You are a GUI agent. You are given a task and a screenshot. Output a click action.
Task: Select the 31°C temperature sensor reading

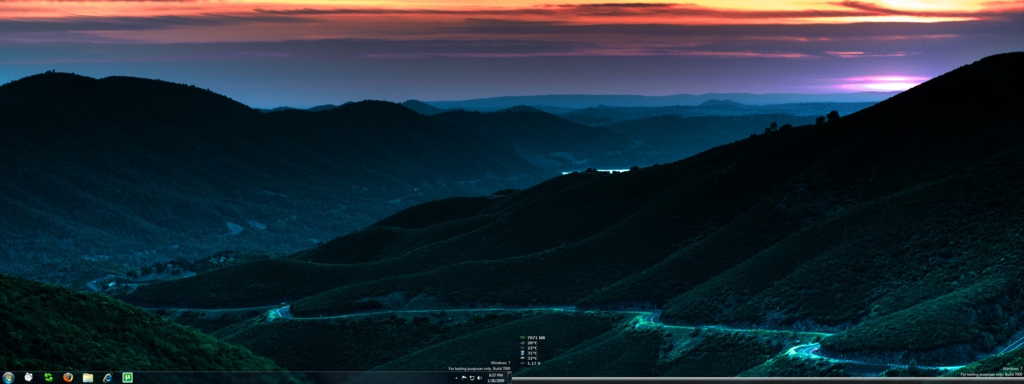(532, 353)
